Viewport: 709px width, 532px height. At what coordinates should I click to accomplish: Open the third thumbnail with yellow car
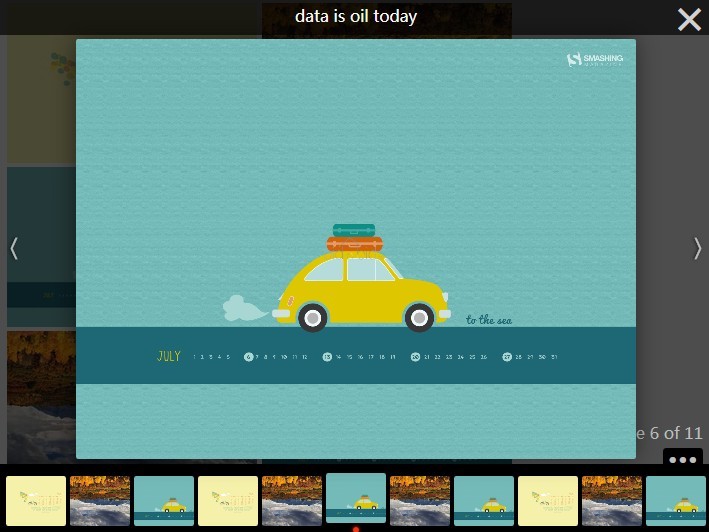click(164, 501)
